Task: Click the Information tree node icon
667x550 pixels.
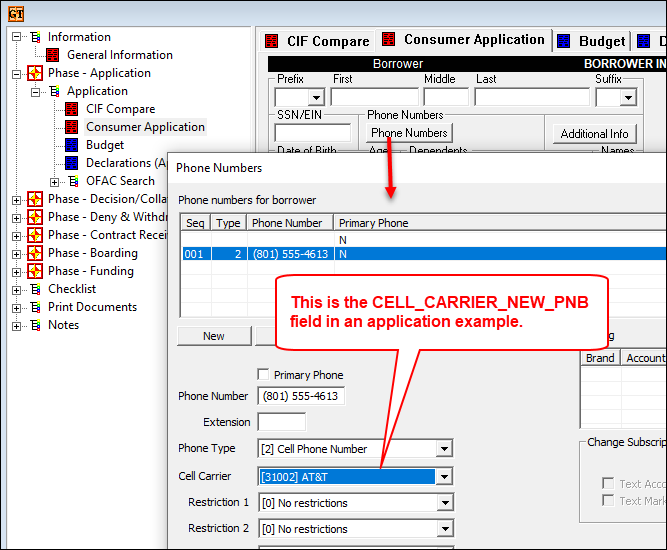Action: (x=36, y=37)
